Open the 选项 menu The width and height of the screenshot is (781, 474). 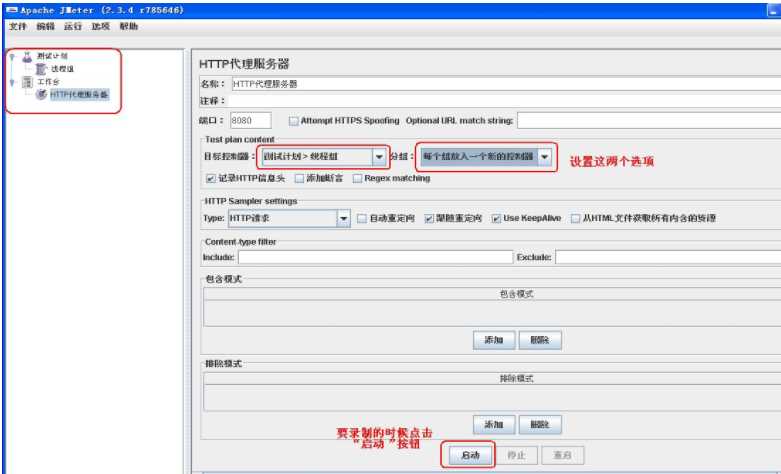pyautogui.click(x=100, y=26)
